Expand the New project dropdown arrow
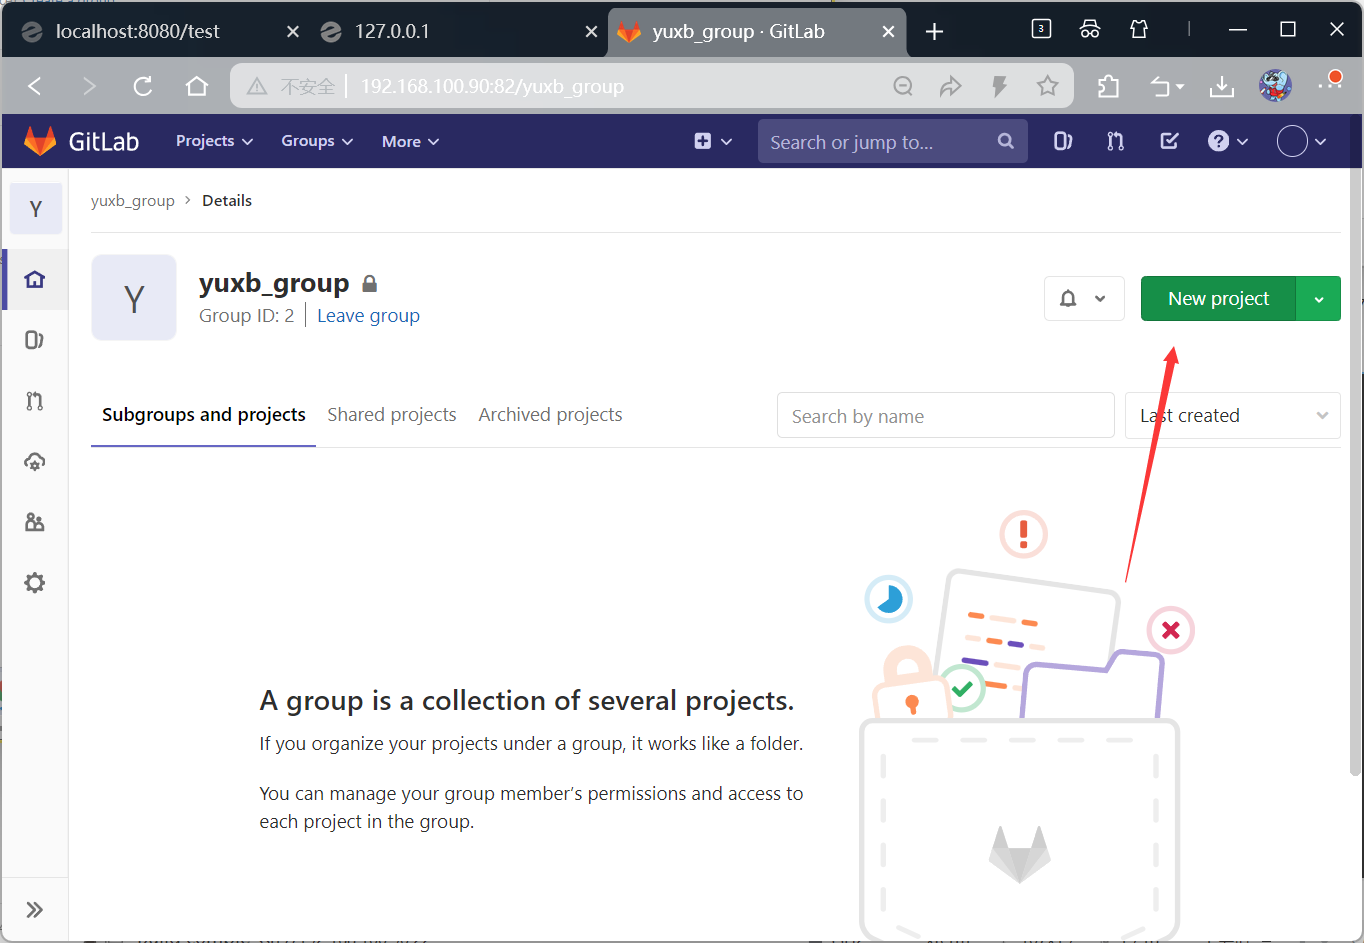The height and width of the screenshot is (943, 1364). pyautogui.click(x=1319, y=298)
